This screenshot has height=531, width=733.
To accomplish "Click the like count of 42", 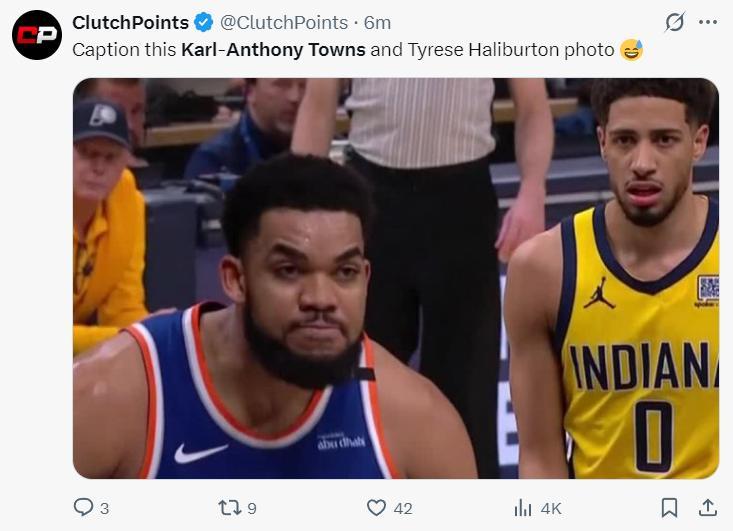I will tap(402, 509).
